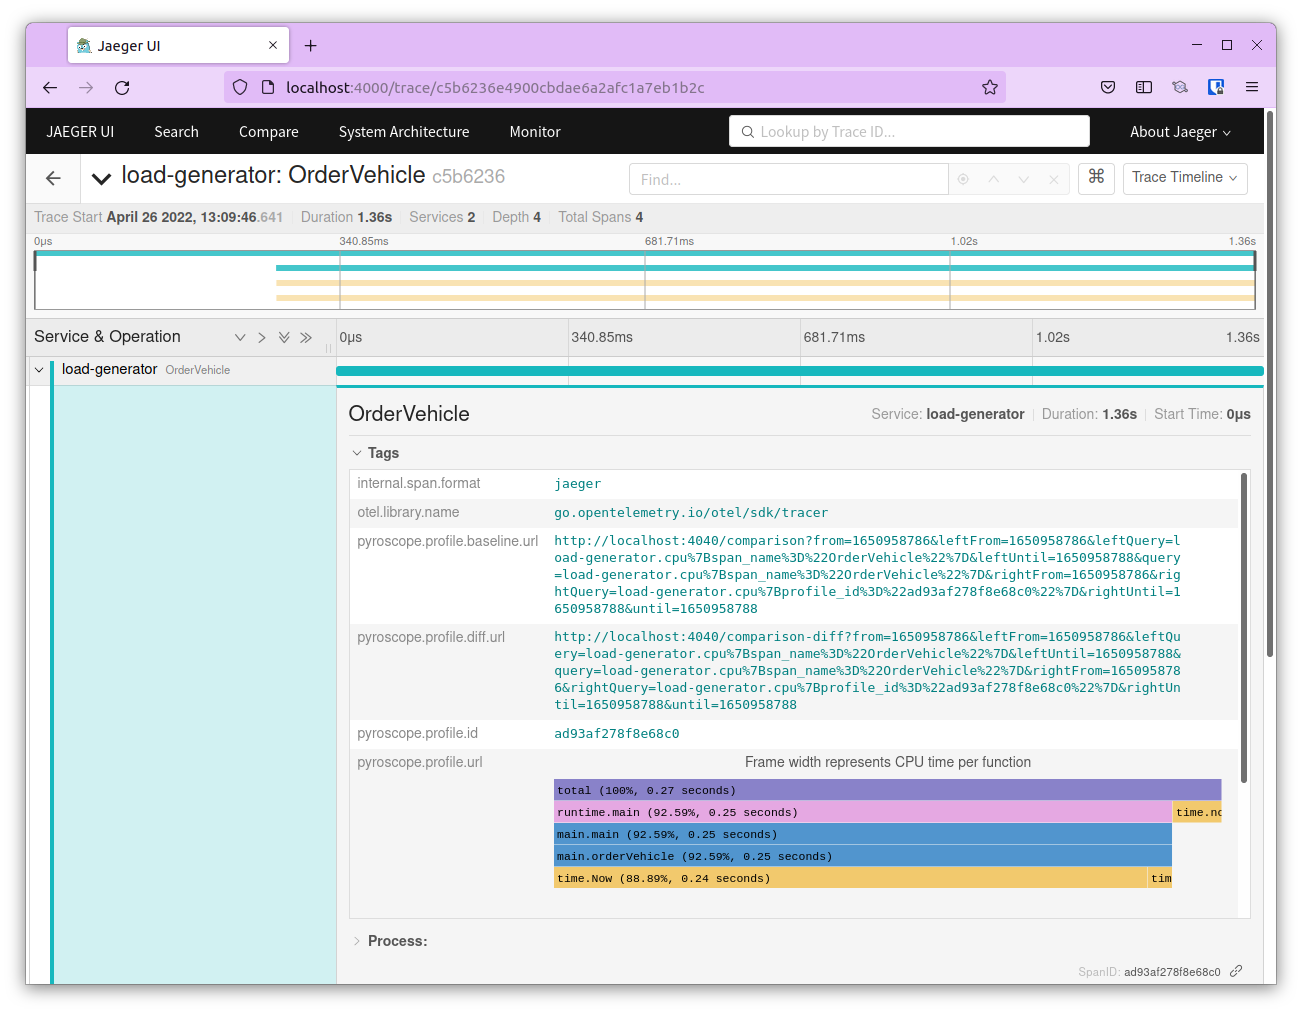Collapse the load-generator span row
1302x1013 pixels.
(x=39, y=370)
